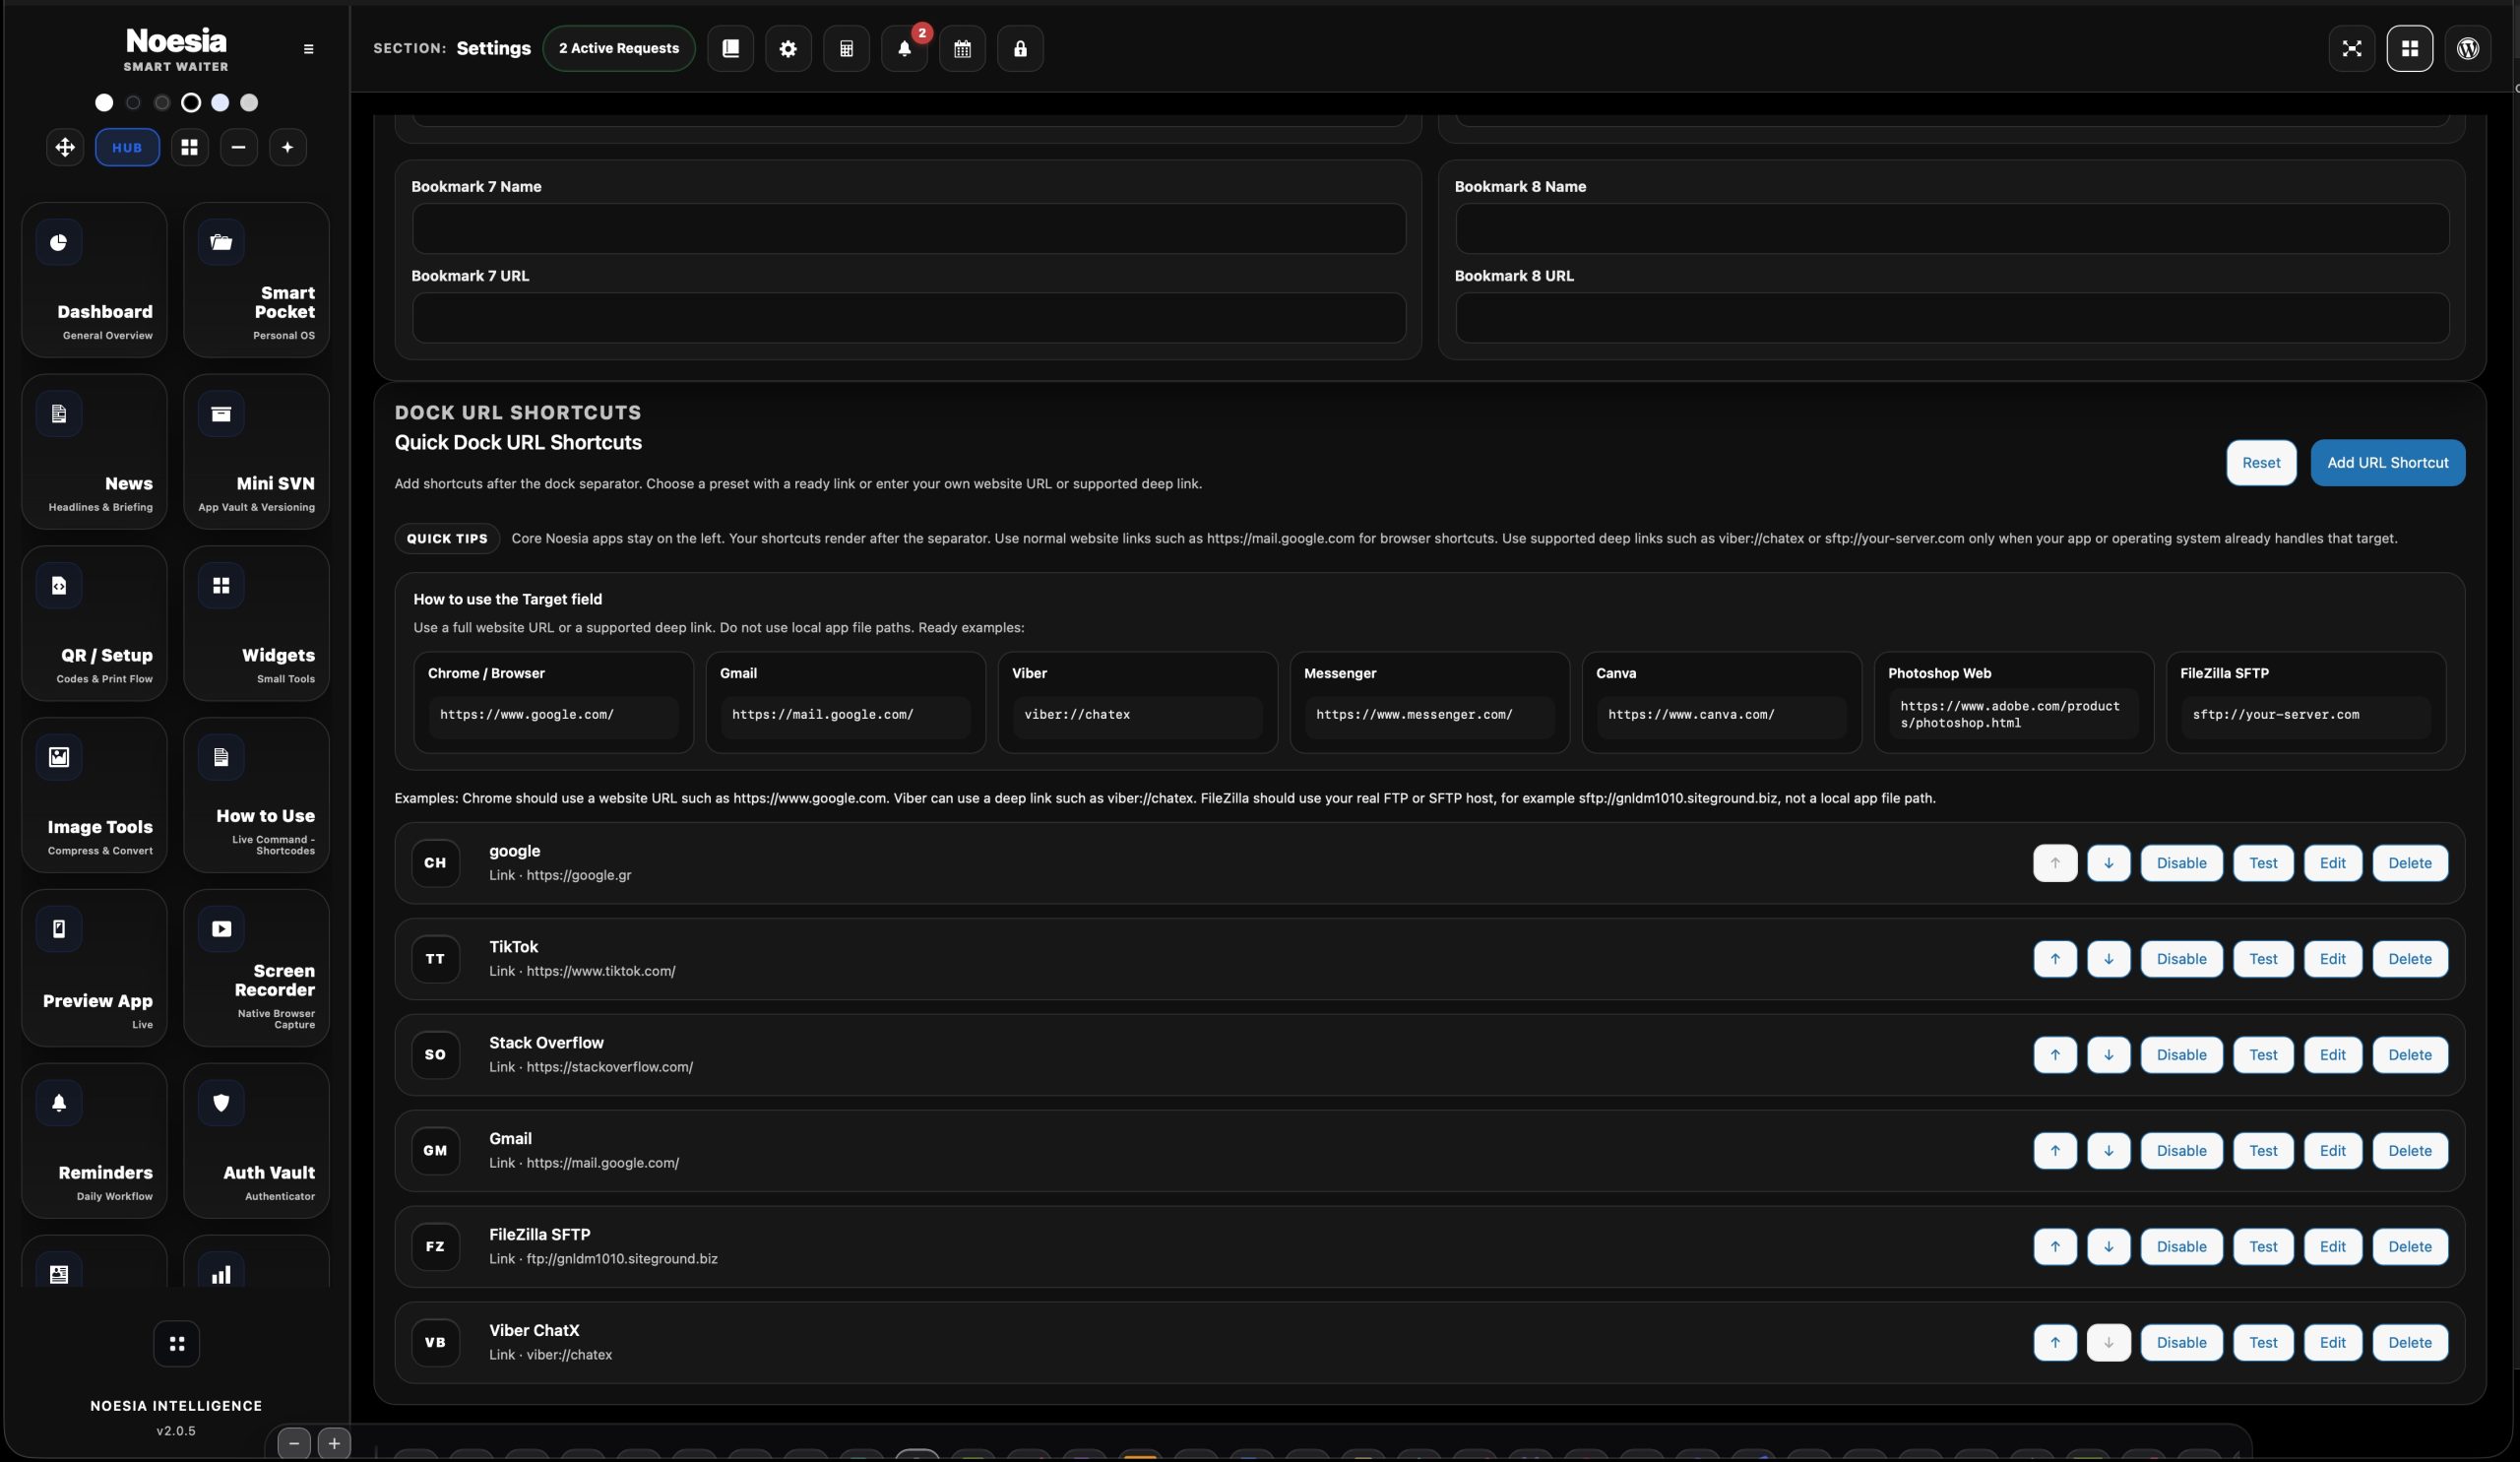Screen dimensions: 2520x1462
Task: Disable the google shortcut
Action: (2181, 863)
